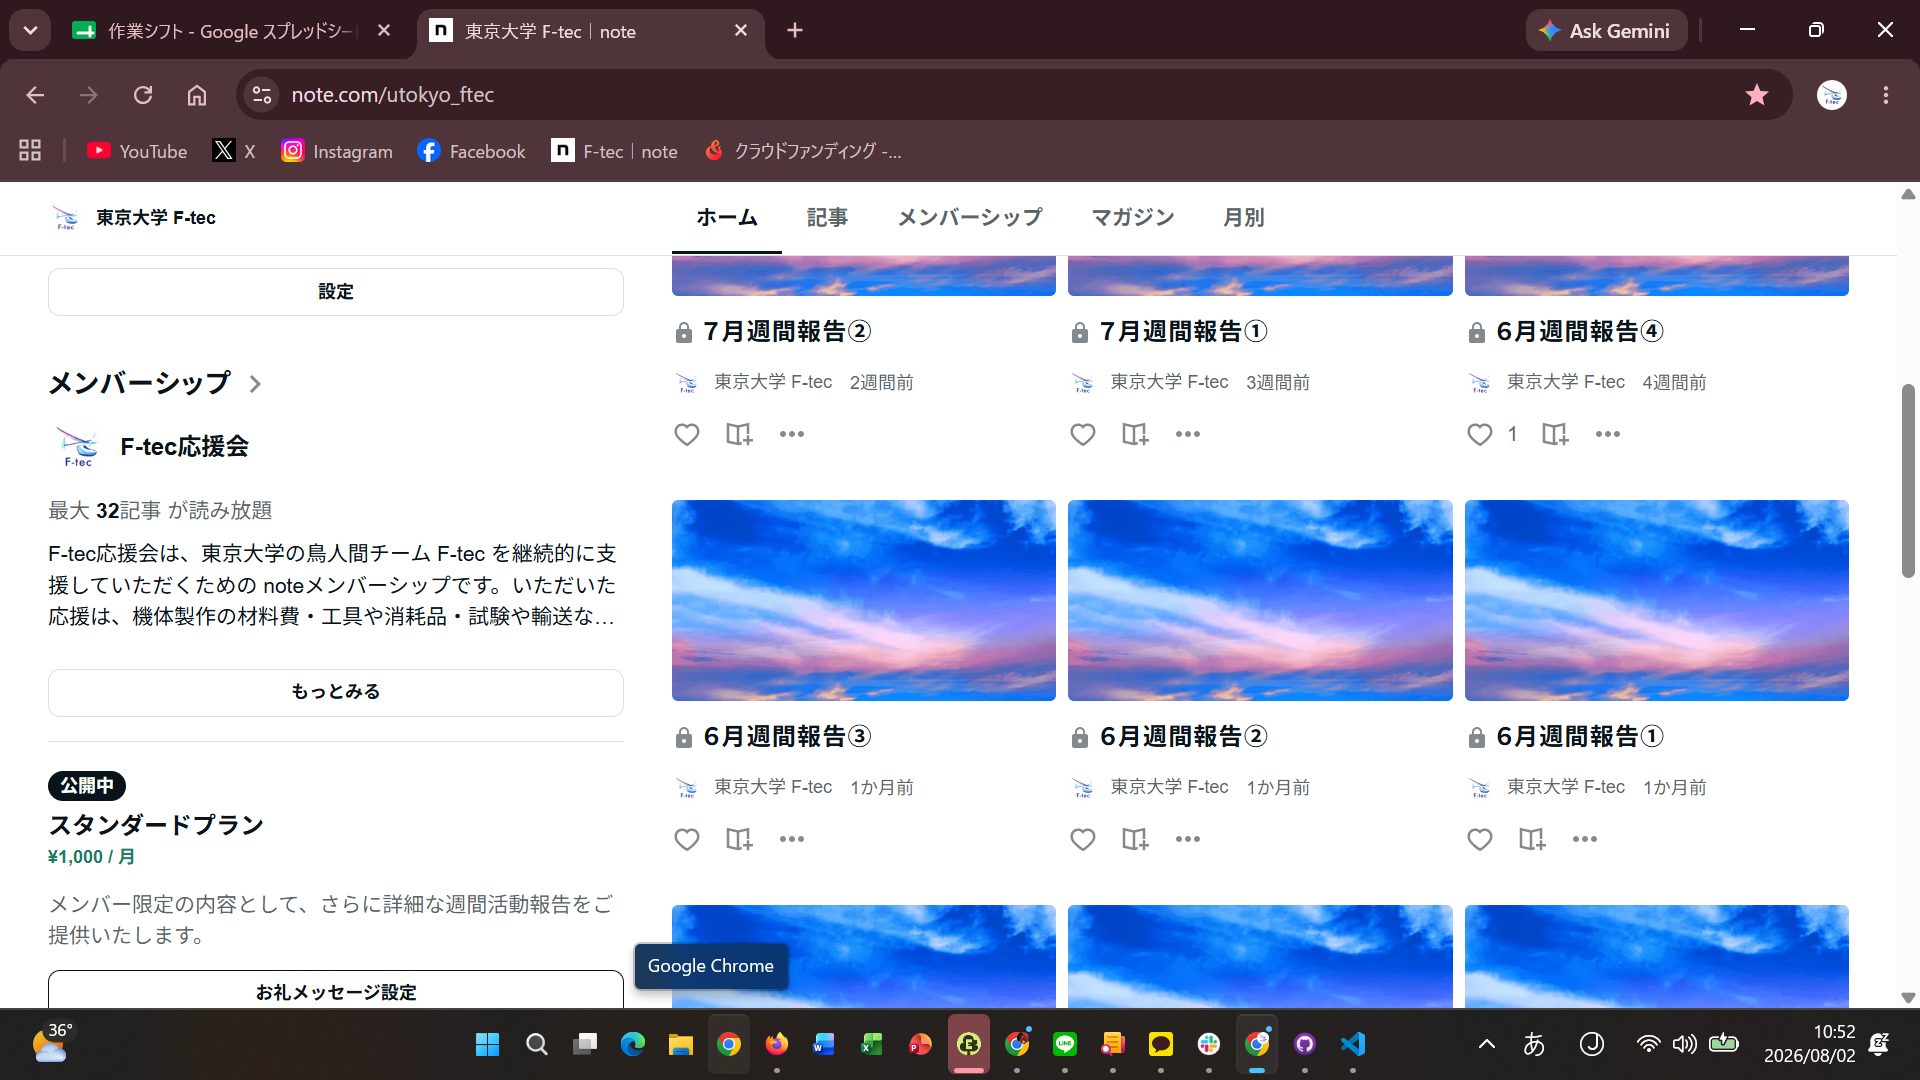Open Chrome's three-dot menu
Screen dimensions: 1920x1080
pos(1886,95)
